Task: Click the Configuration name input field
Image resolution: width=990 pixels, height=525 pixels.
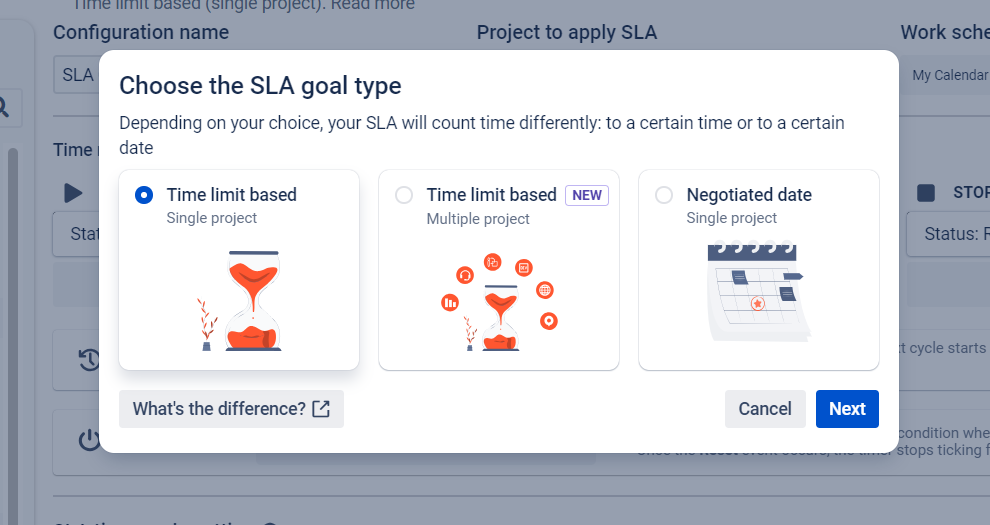Action: coord(76,75)
